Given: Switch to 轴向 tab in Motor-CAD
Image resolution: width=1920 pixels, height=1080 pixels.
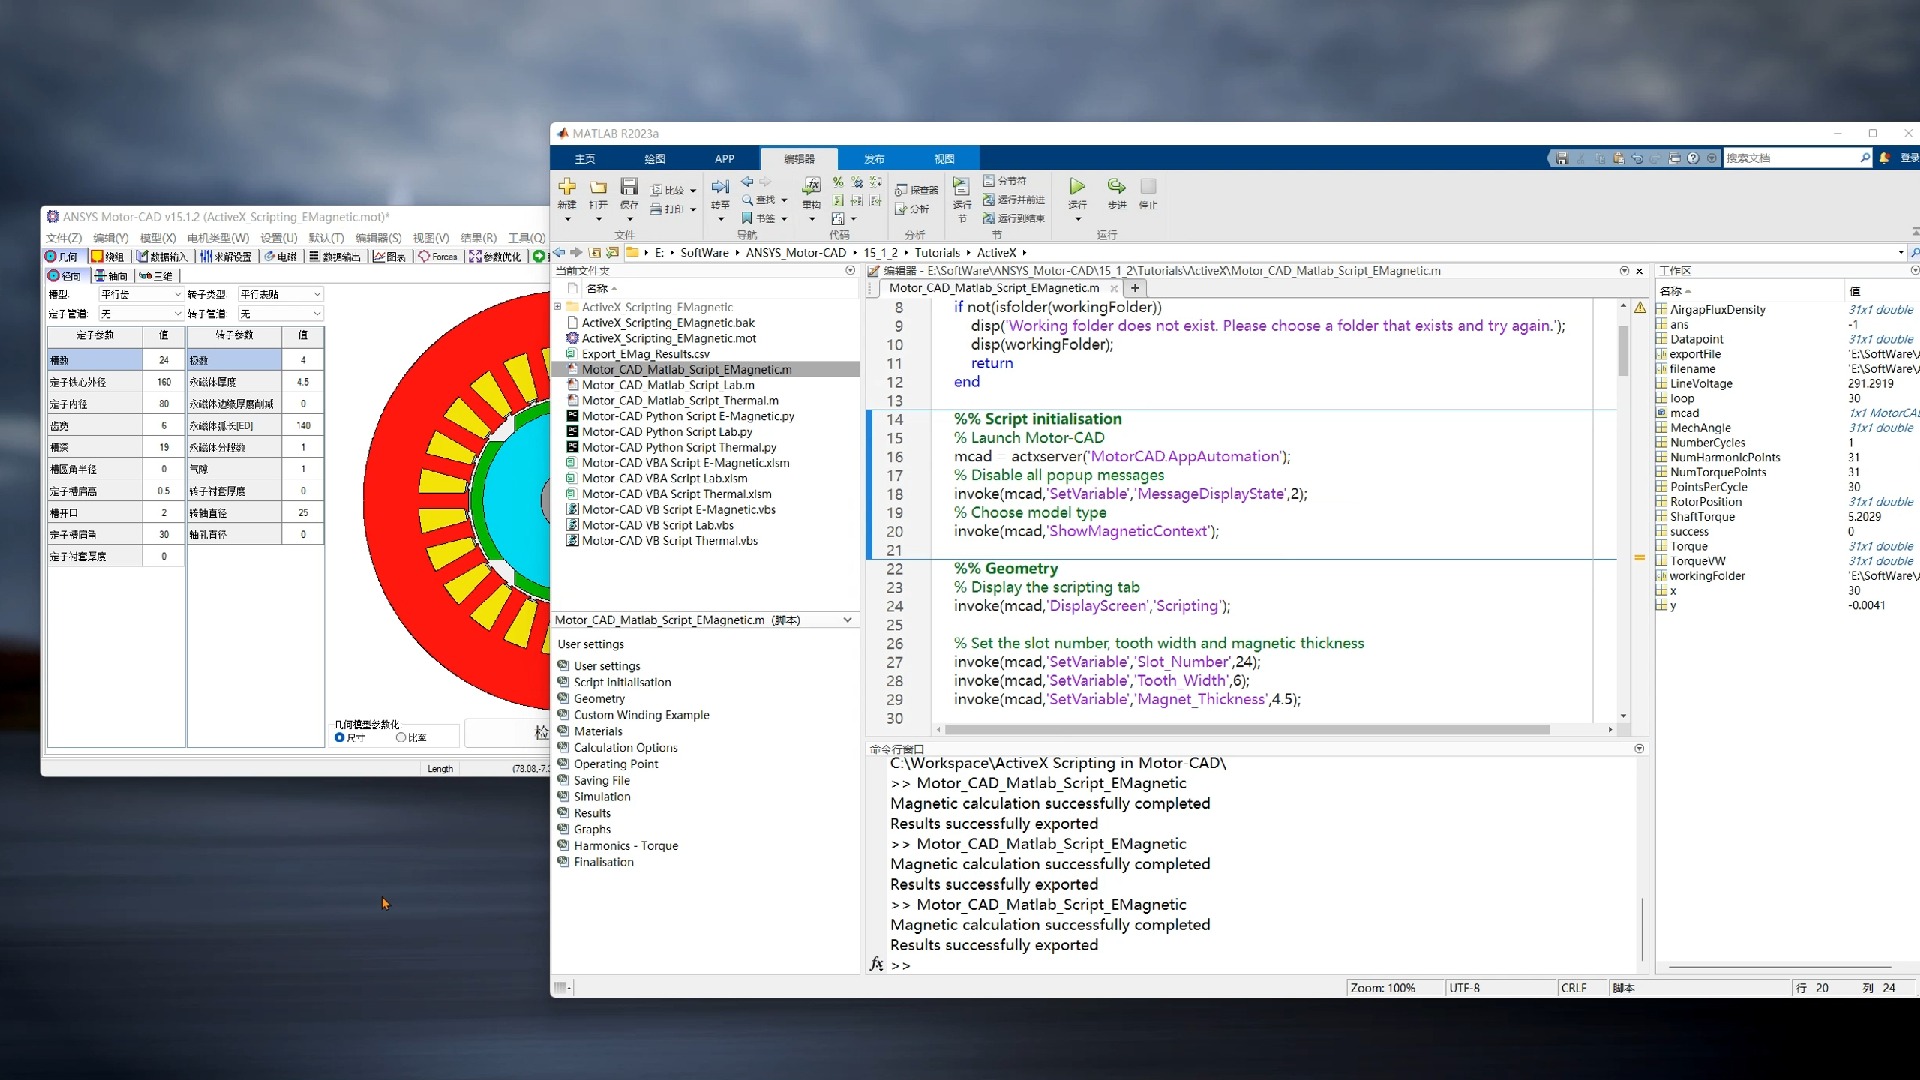Looking at the screenshot, I should click(x=112, y=276).
